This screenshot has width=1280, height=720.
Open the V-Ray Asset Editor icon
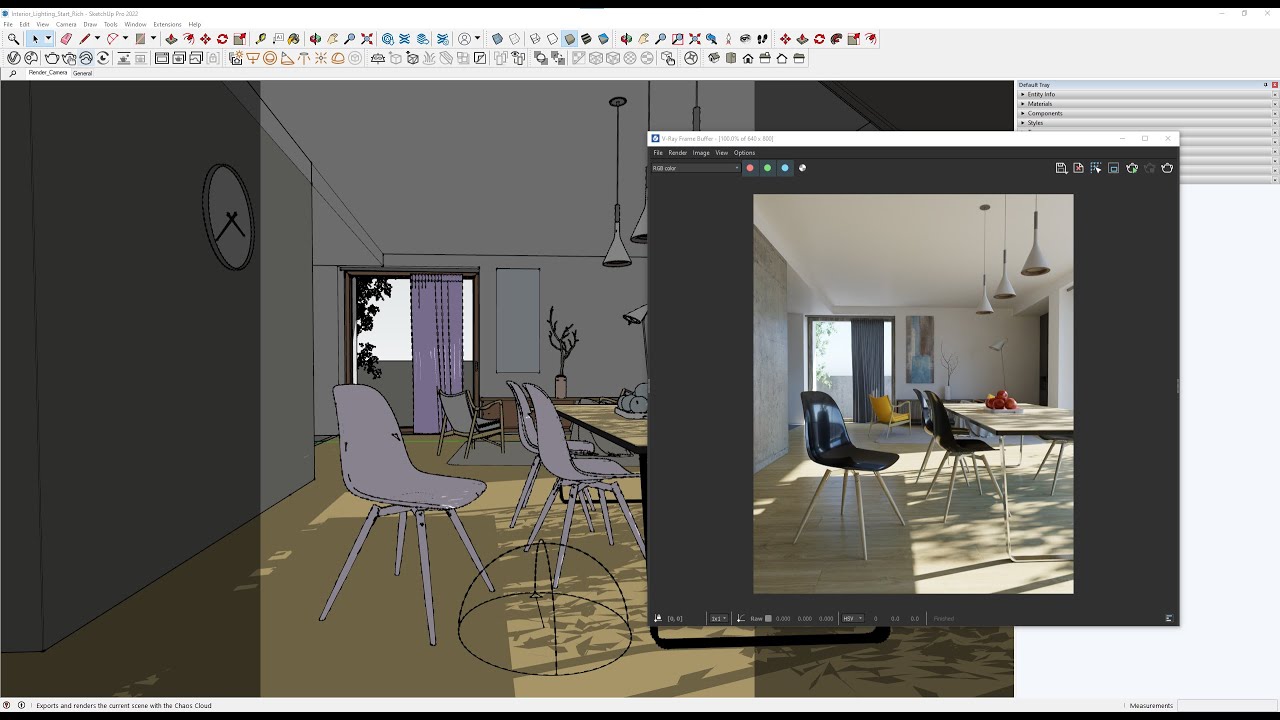14,58
